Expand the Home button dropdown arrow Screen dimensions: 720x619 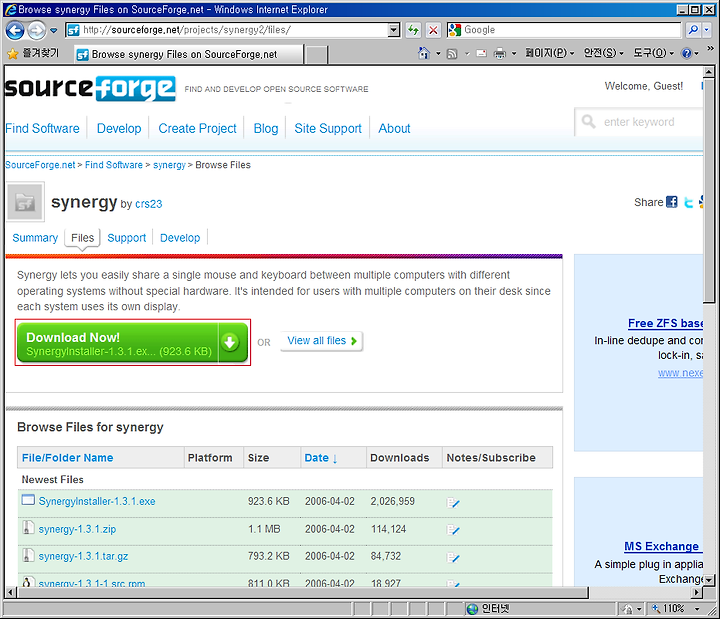438,54
